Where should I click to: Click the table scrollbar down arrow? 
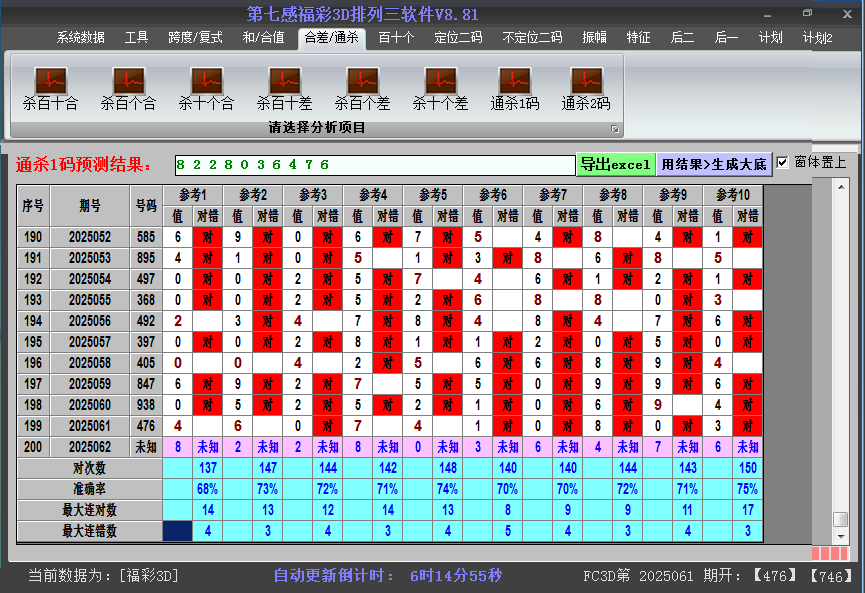pos(841,536)
